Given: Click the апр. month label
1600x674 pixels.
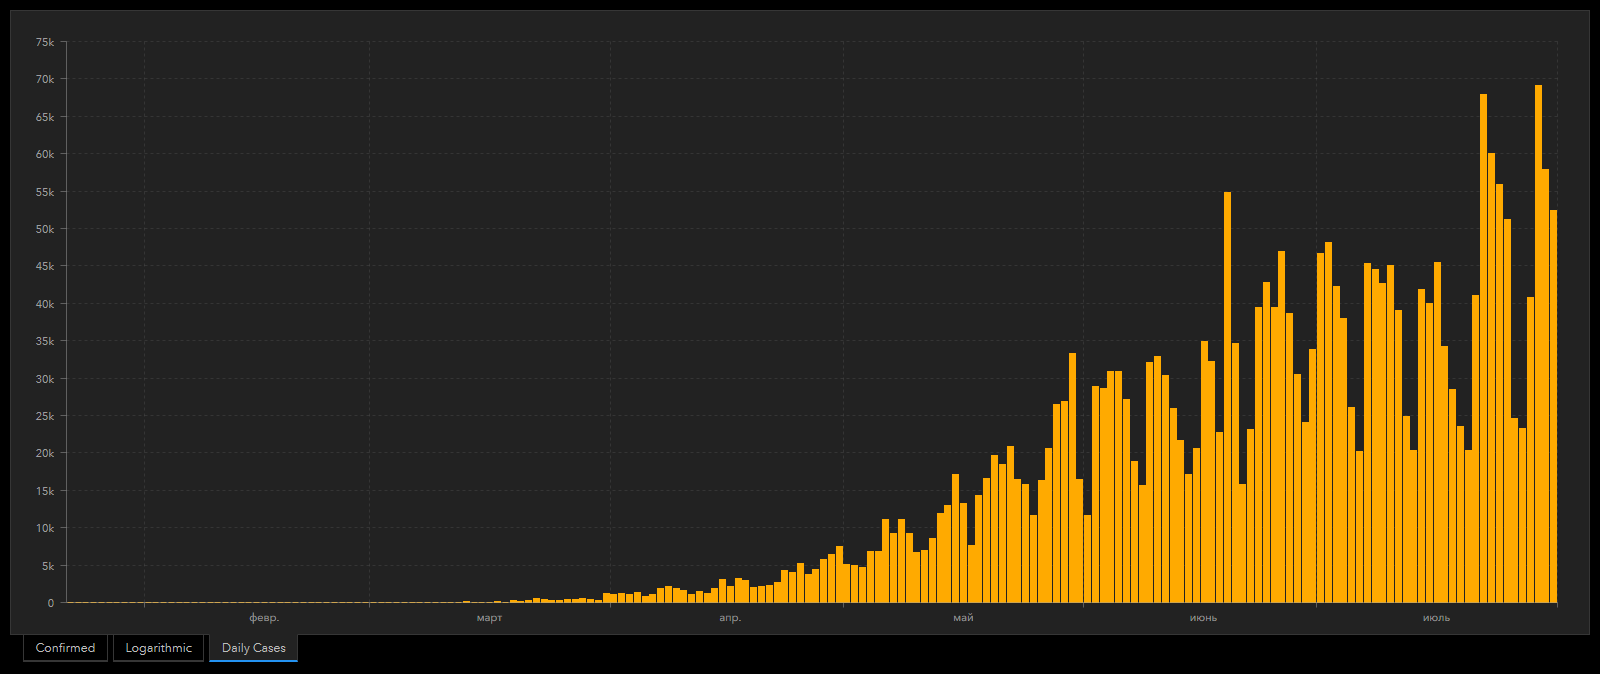Looking at the screenshot, I should click(730, 618).
